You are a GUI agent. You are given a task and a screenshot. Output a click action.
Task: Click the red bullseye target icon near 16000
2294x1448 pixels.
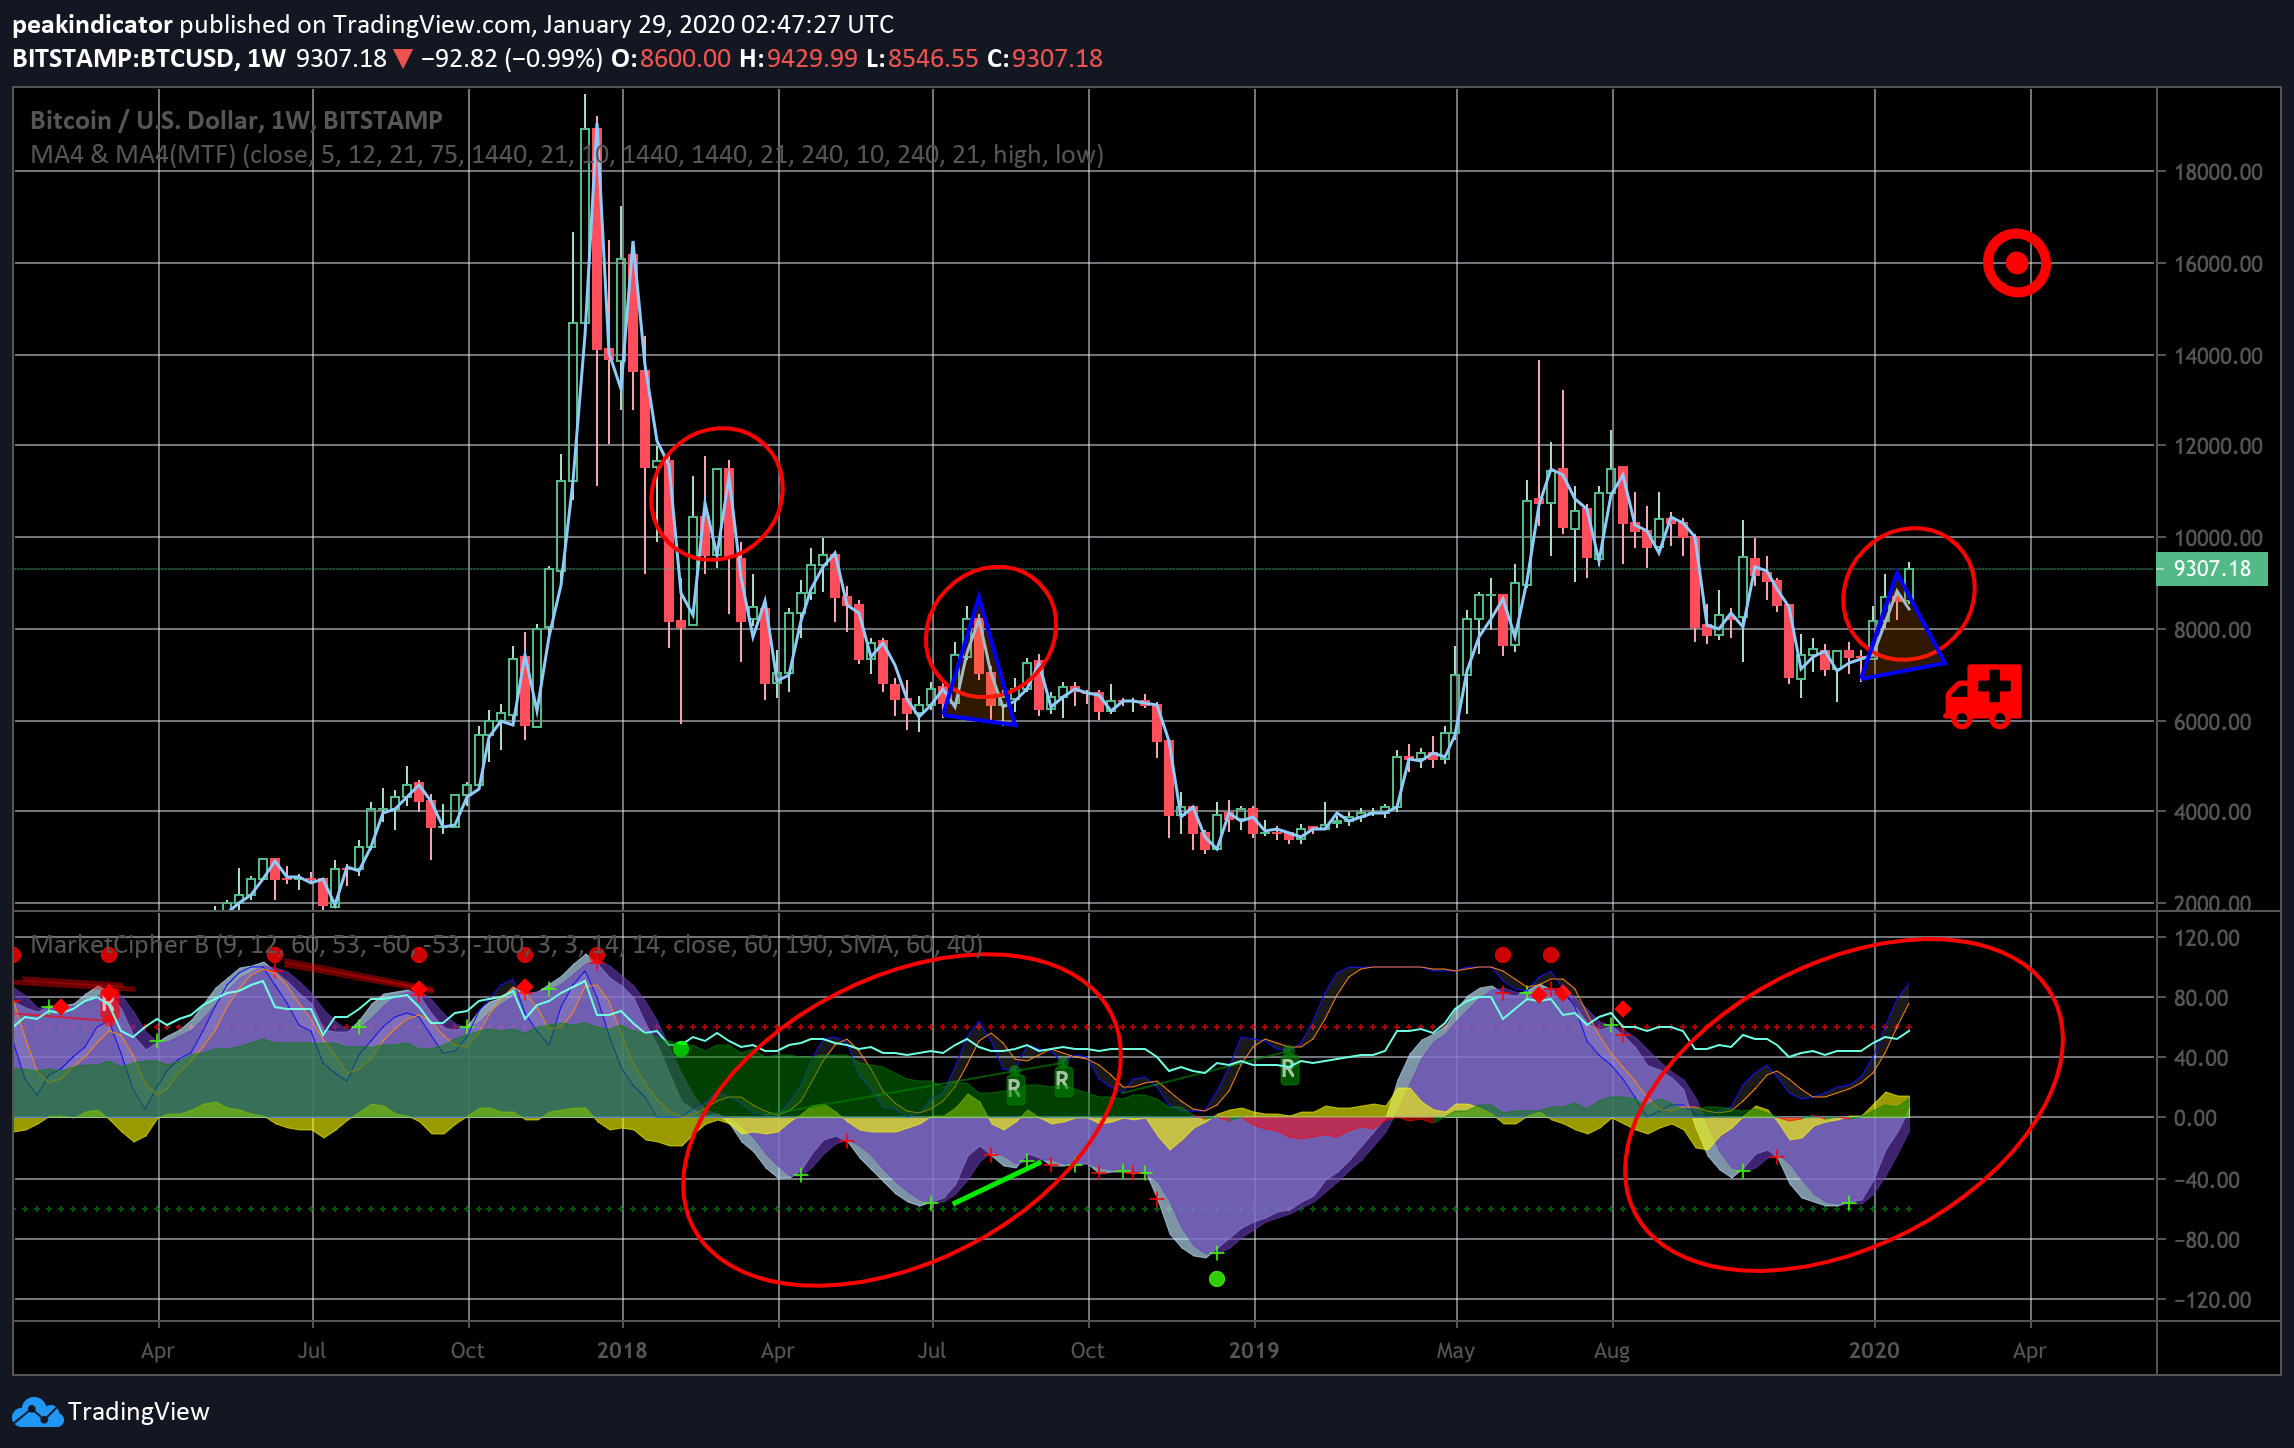tap(2016, 263)
